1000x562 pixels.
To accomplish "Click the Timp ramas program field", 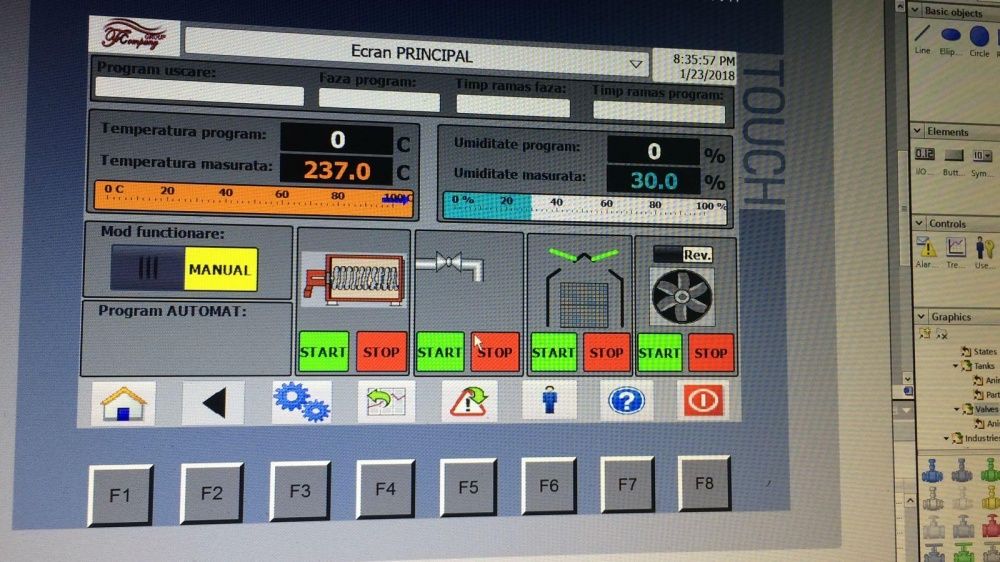I will pyautogui.click(x=659, y=112).
